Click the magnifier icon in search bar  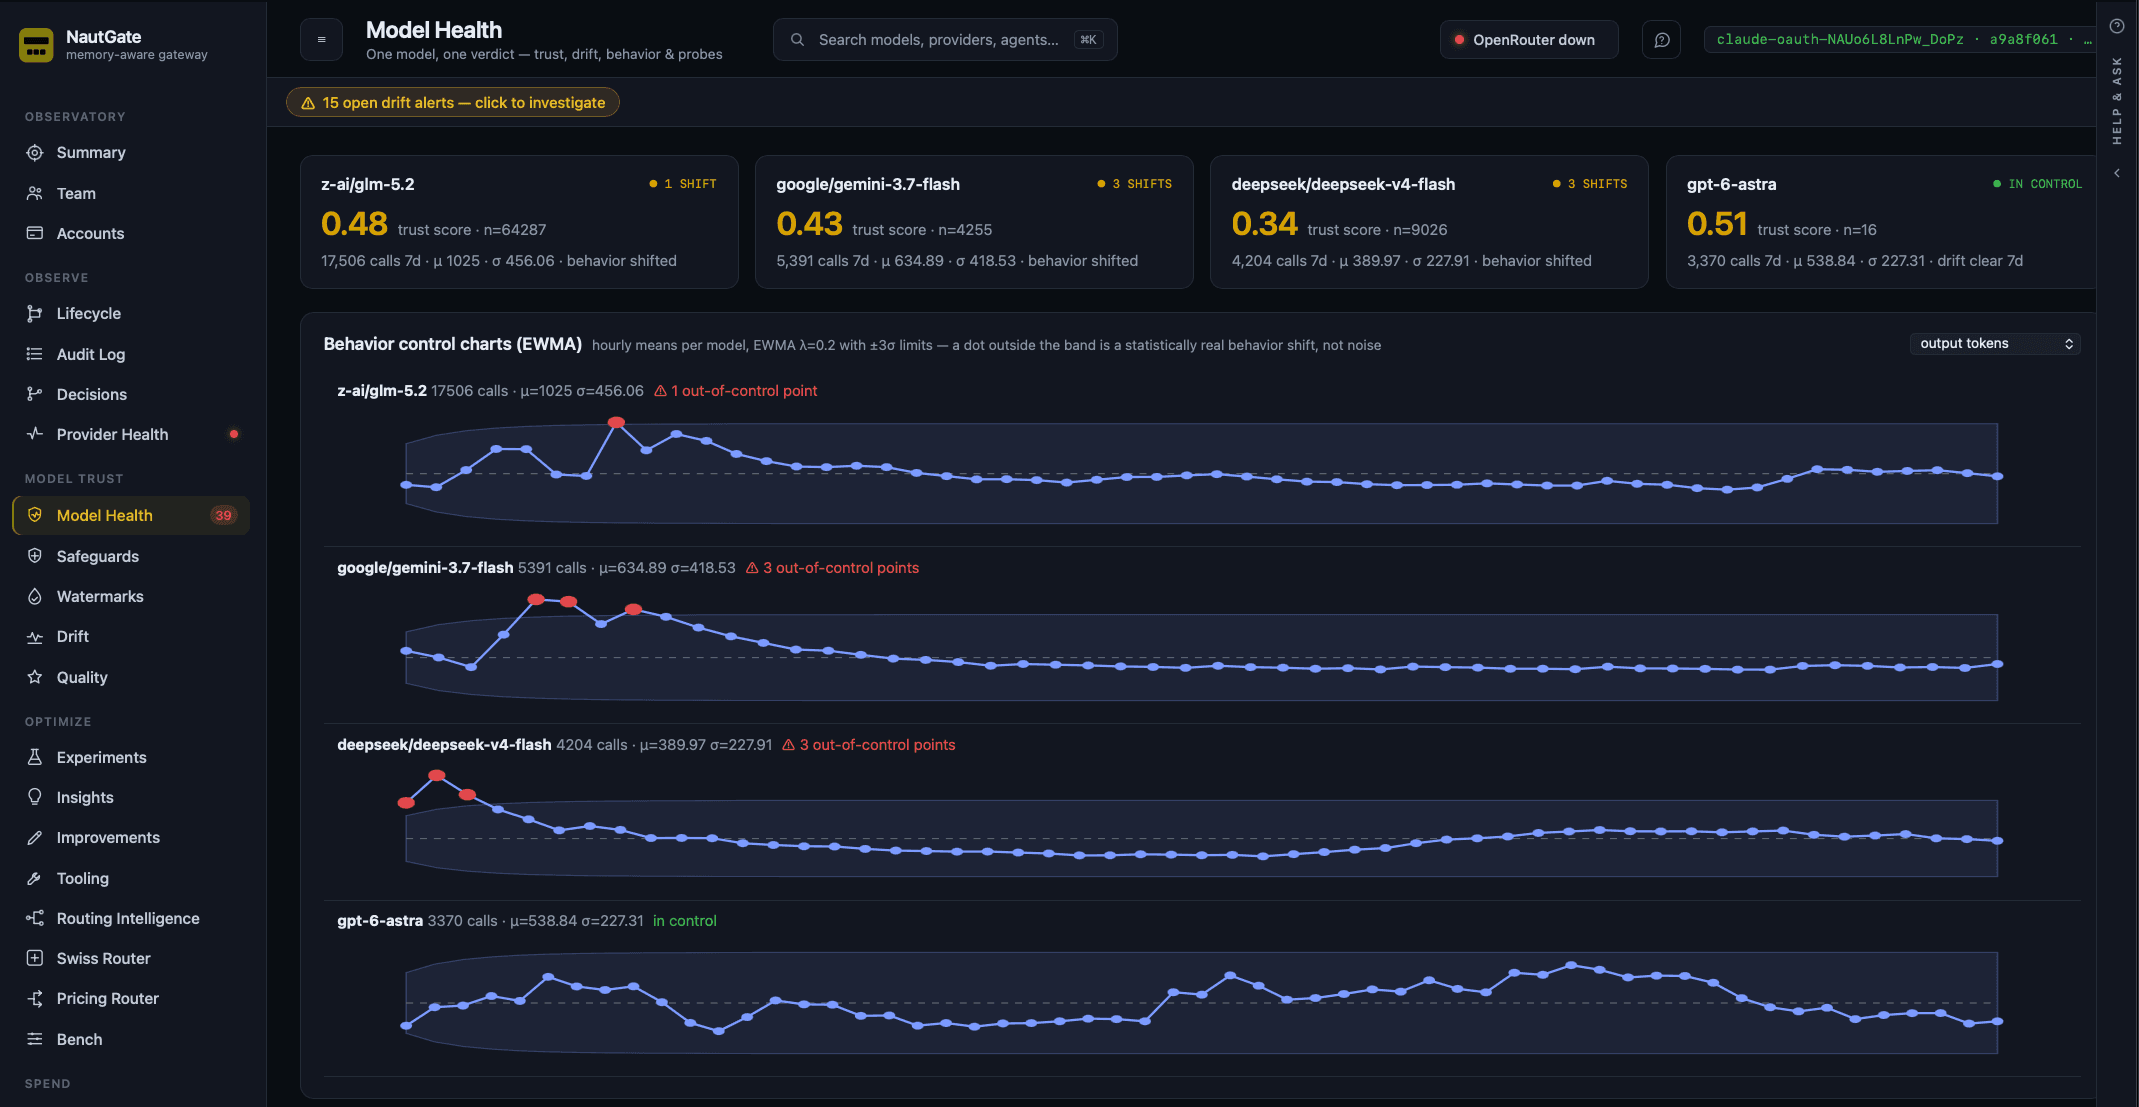coord(797,40)
